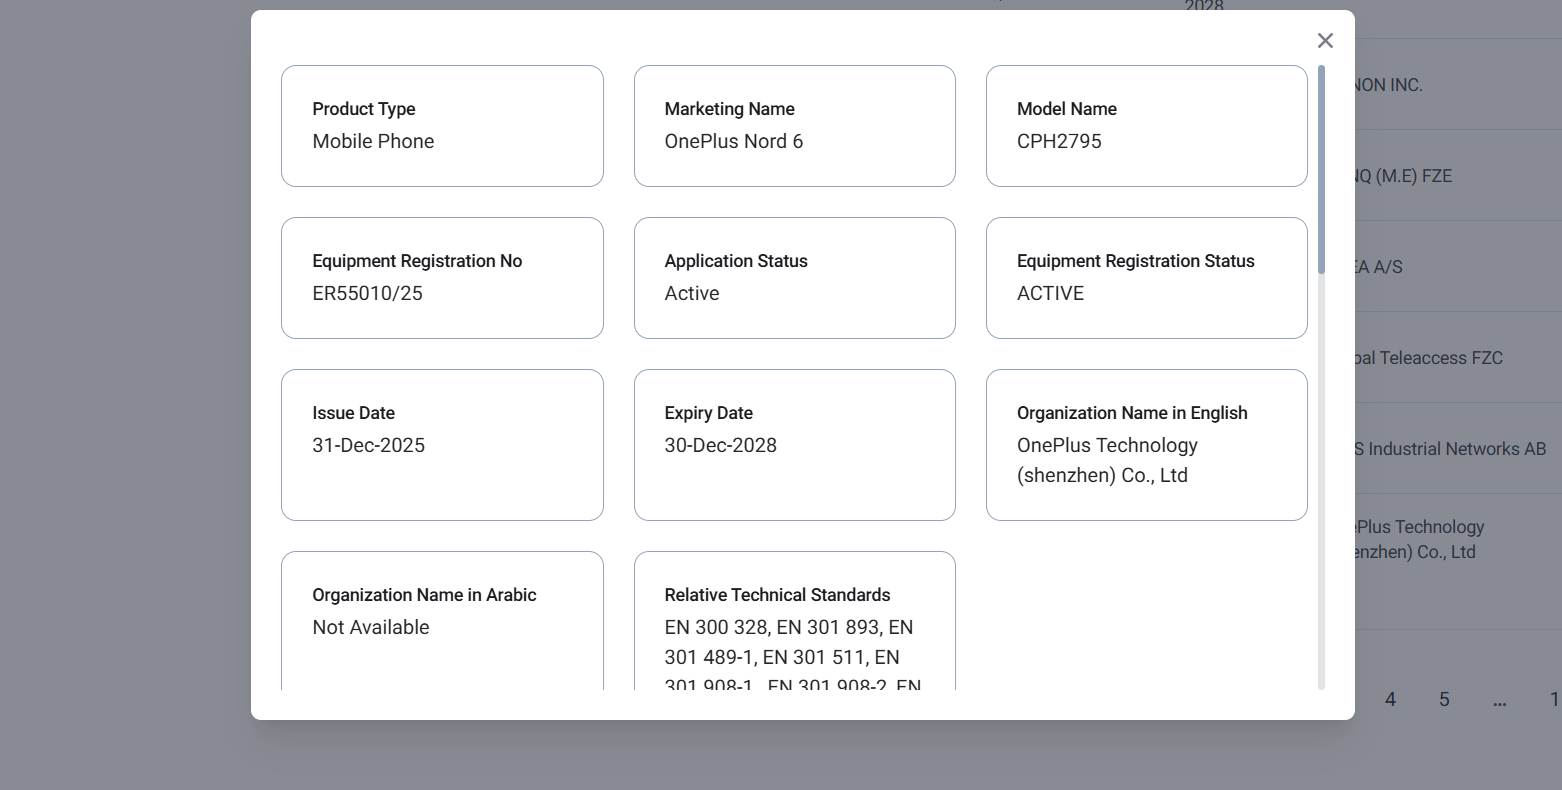Expand hidden pages via pagination ellipsis
This screenshot has width=1562, height=790.
pos(1498,705)
